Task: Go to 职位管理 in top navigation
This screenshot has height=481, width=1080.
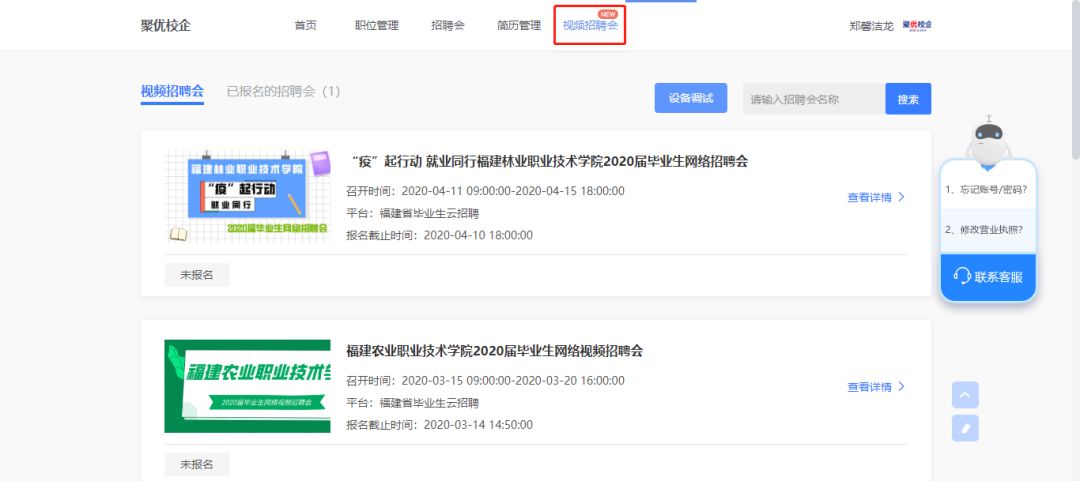Action: [376, 25]
